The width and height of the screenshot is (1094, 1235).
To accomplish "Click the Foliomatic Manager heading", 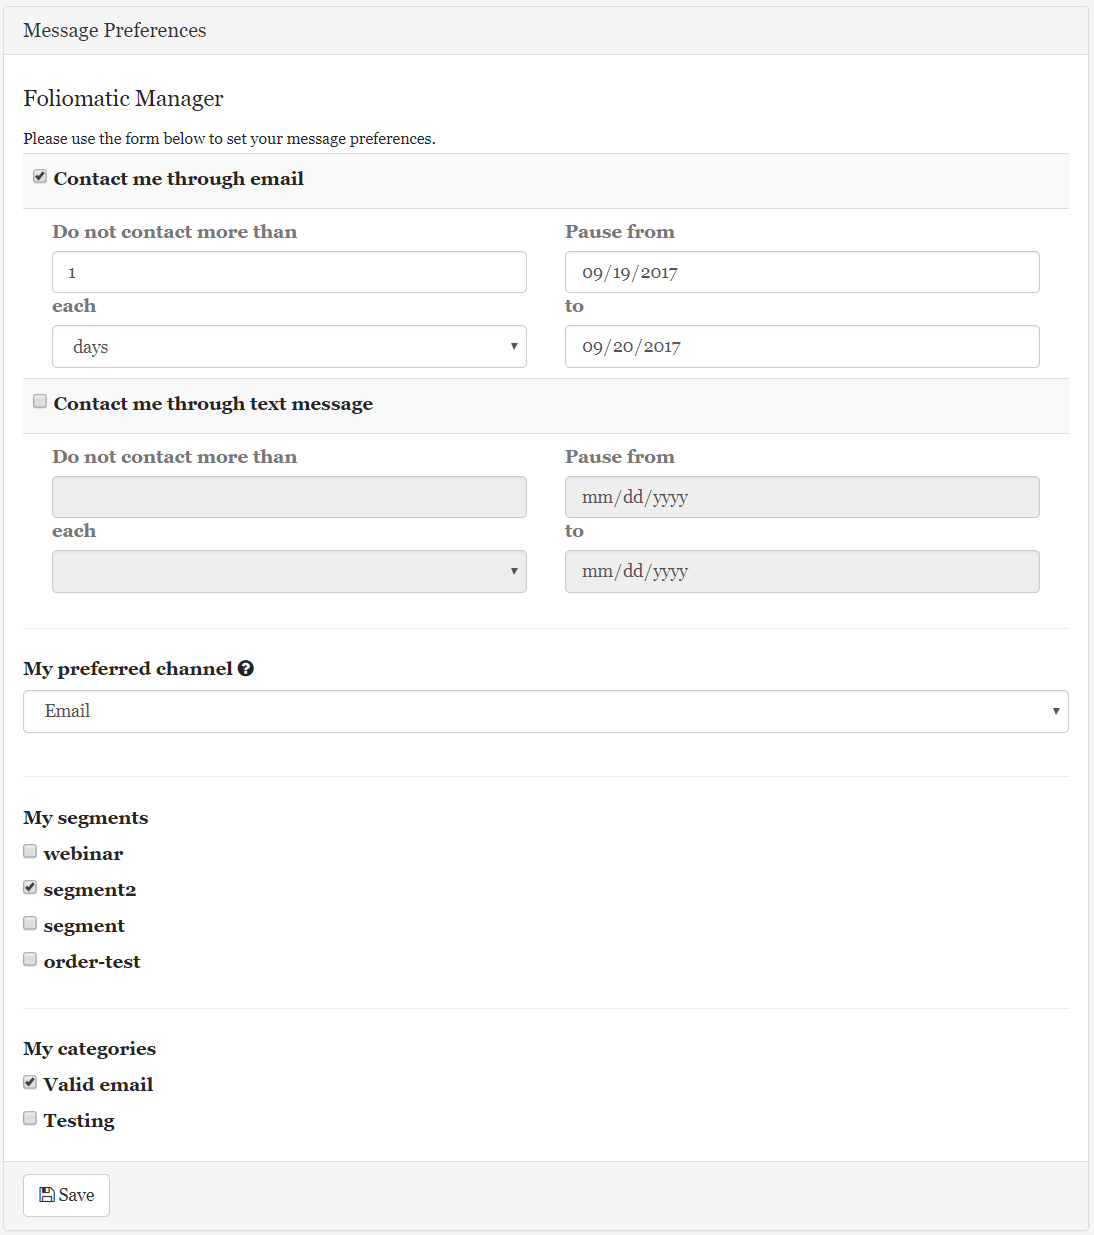I will [x=123, y=98].
